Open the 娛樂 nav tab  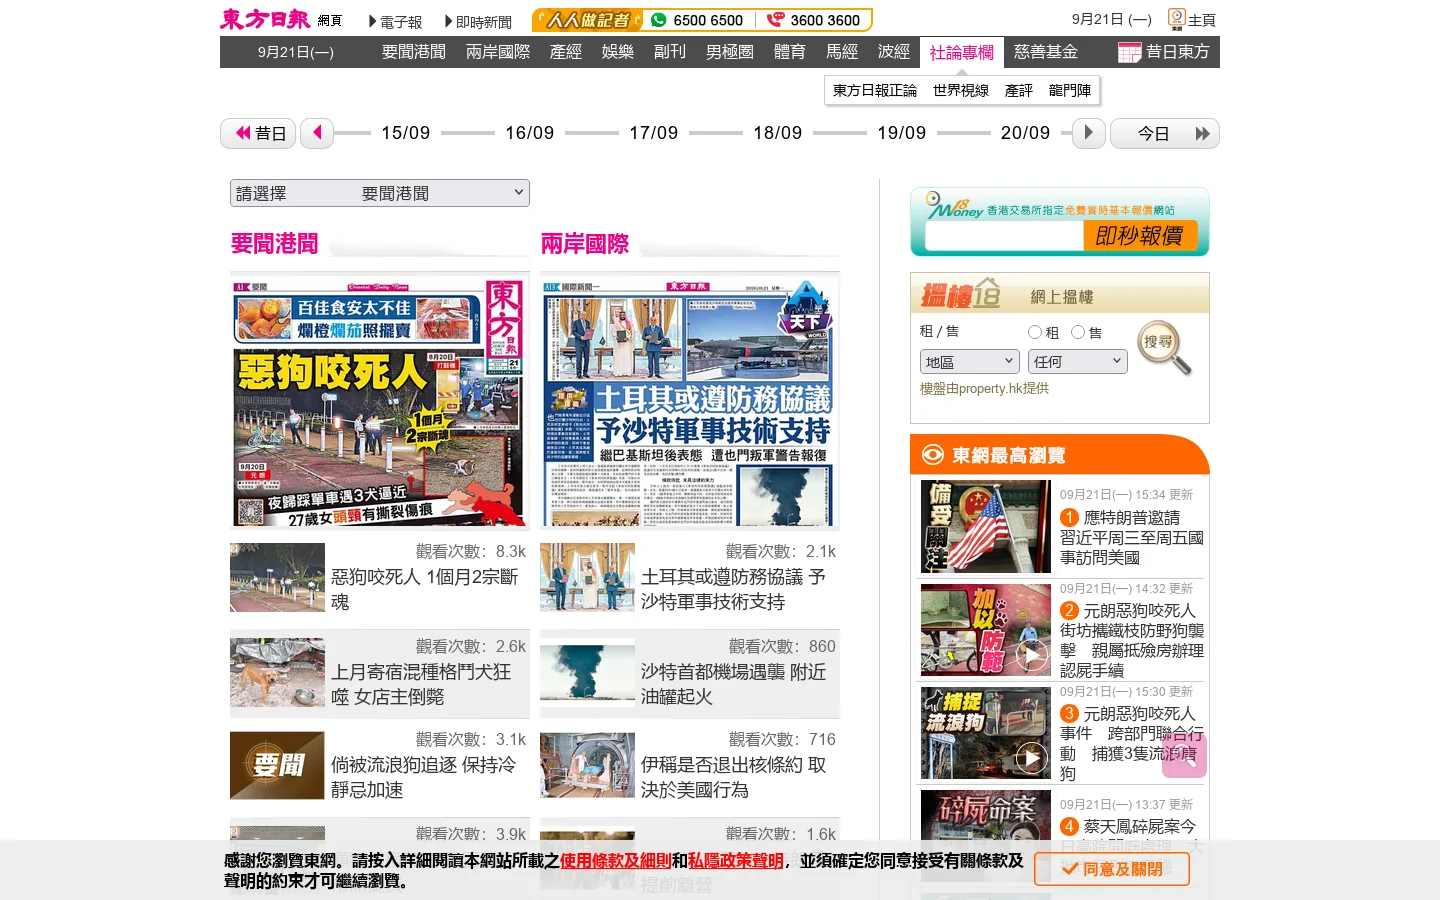point(618,52)
